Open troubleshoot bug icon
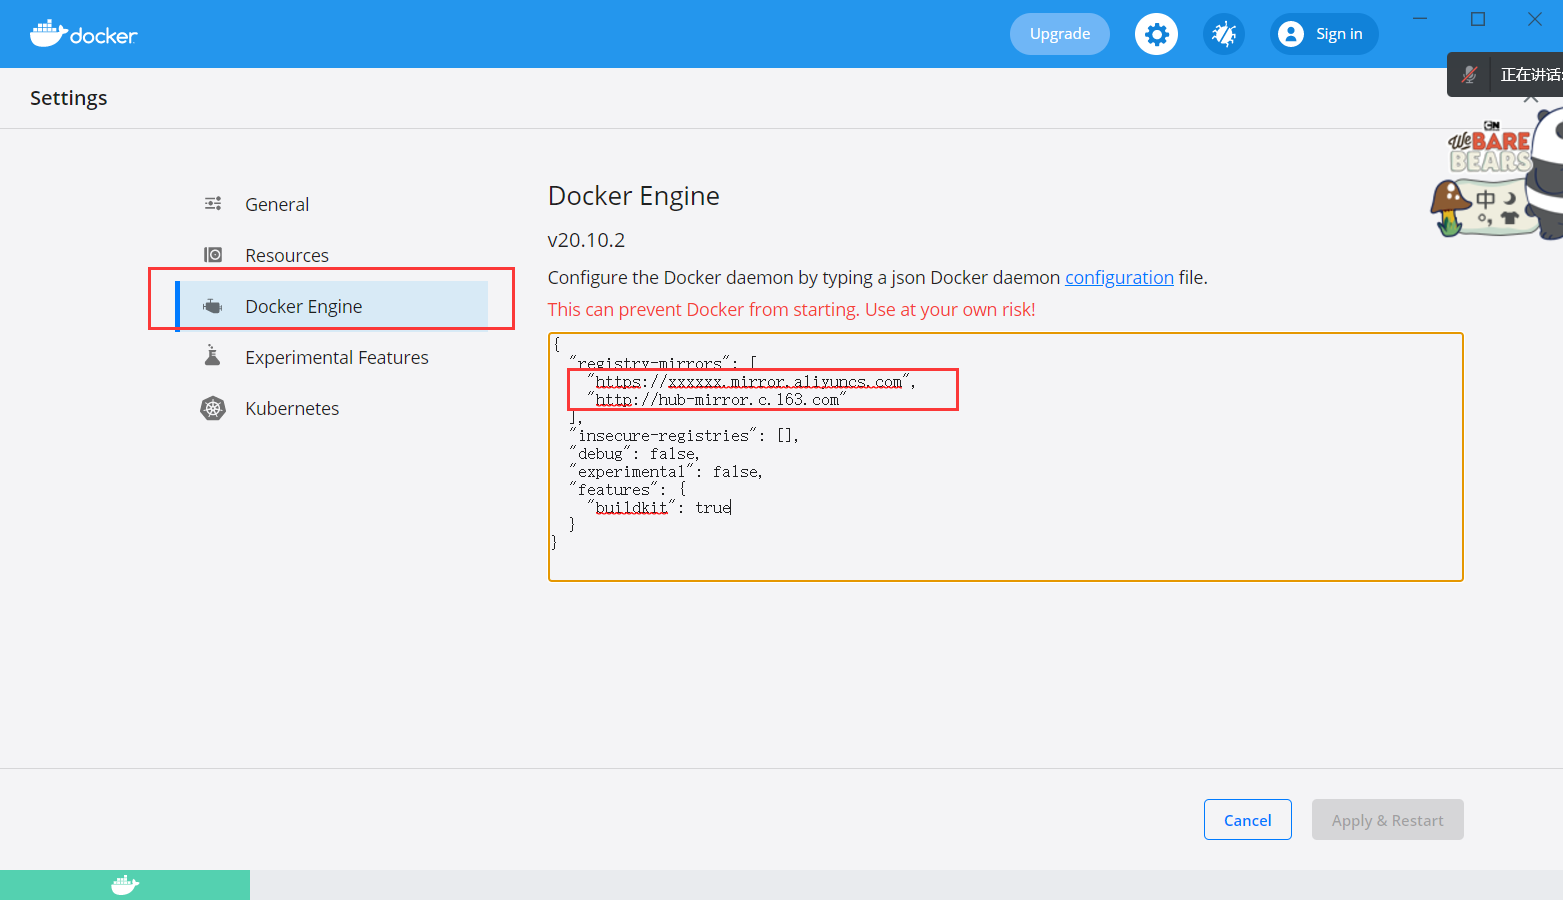The image size is (1563, 900). point(1224,34)
